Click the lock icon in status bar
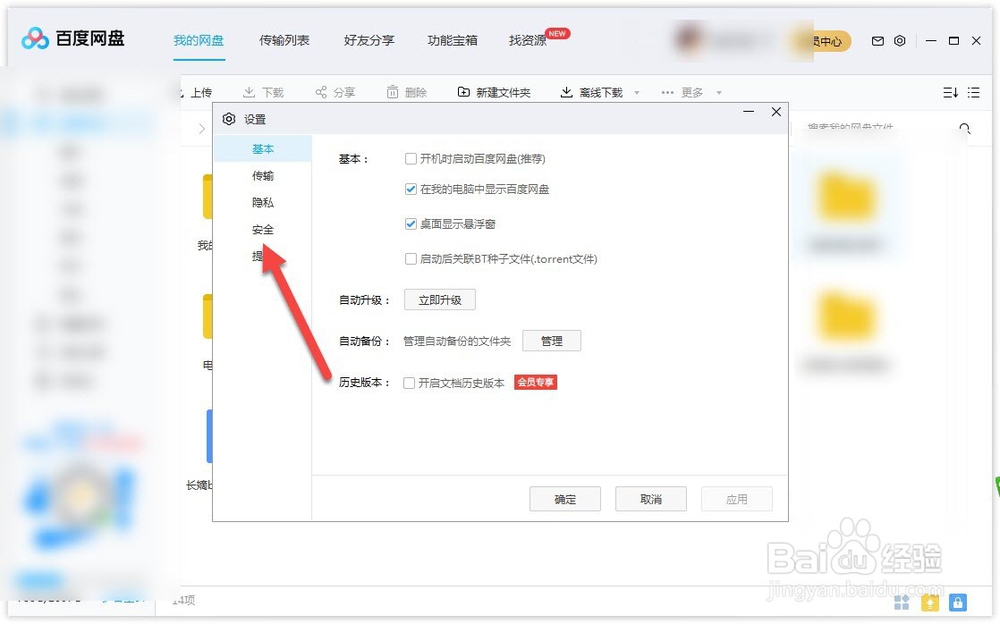Image resolution: width=1000 pixels, height=624 pixels. (x=957, y=602)
